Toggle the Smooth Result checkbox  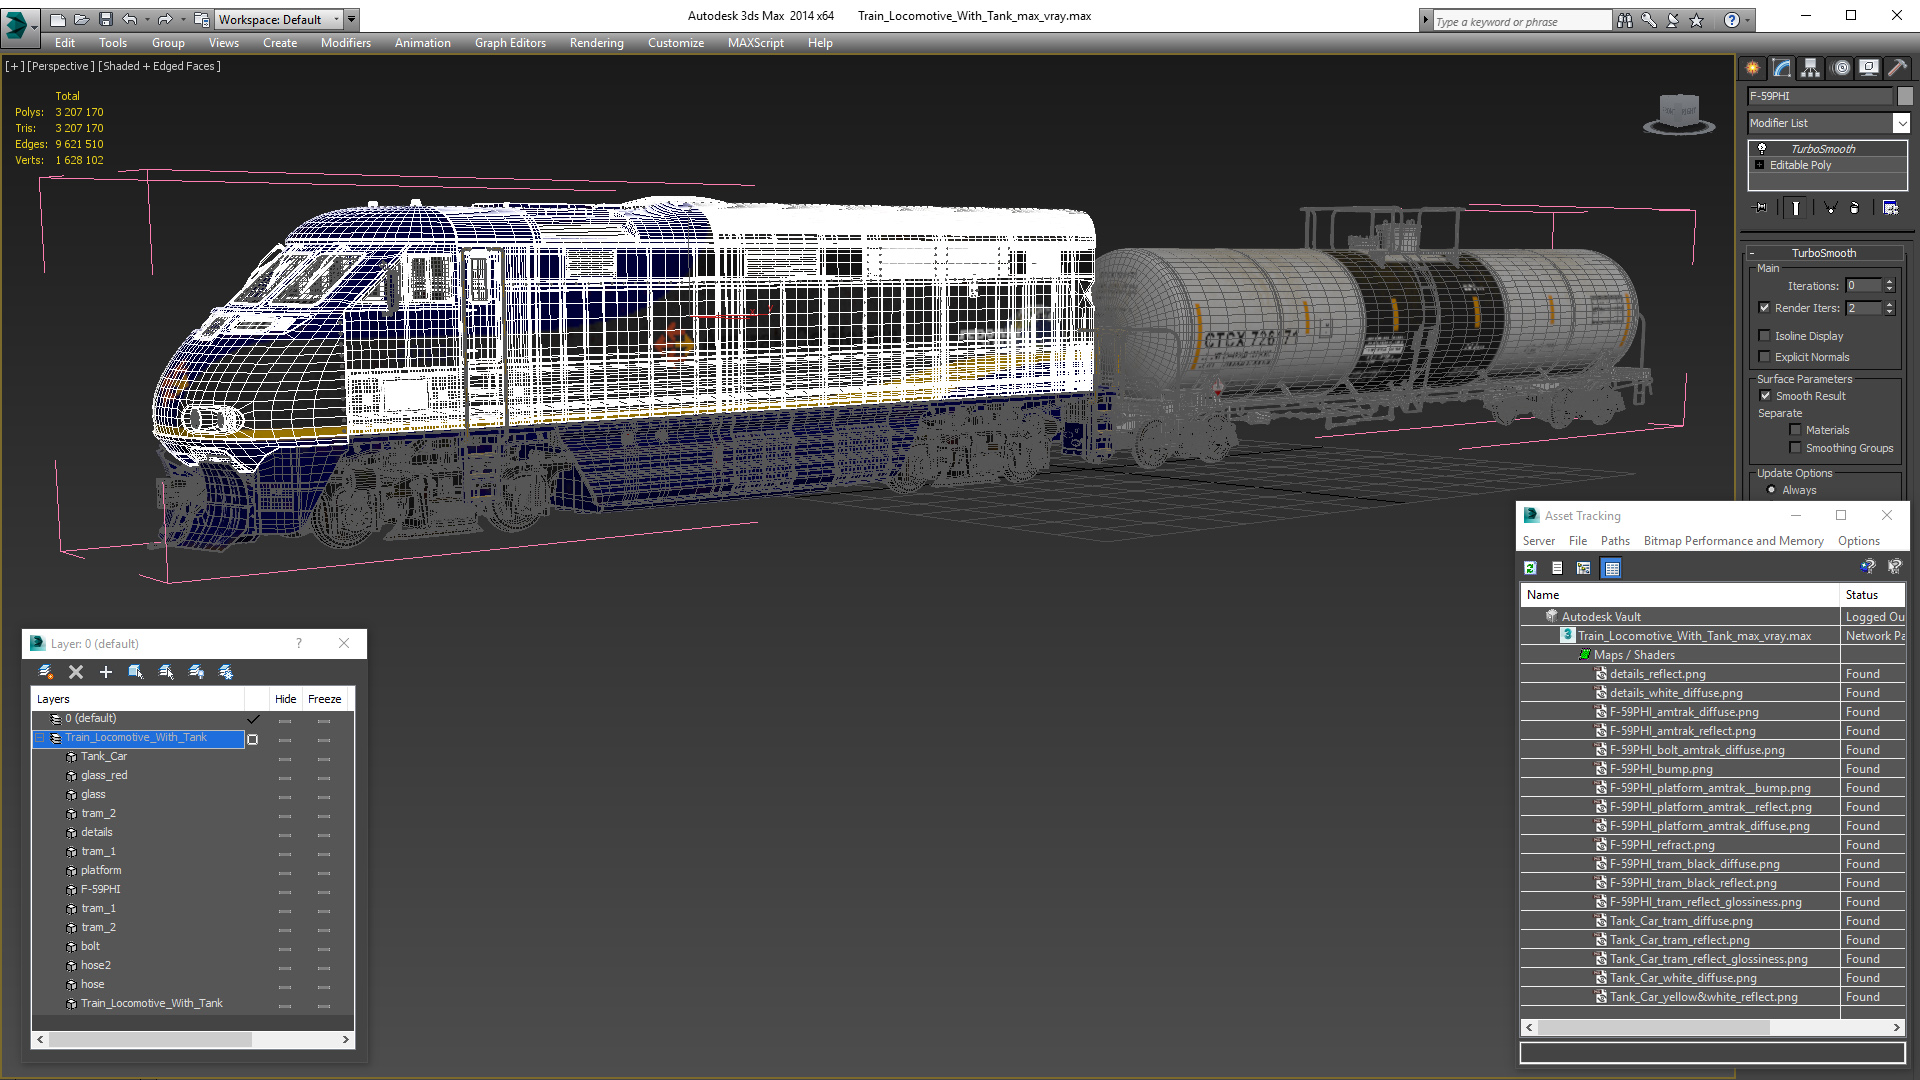click(x=1765, y=396)
